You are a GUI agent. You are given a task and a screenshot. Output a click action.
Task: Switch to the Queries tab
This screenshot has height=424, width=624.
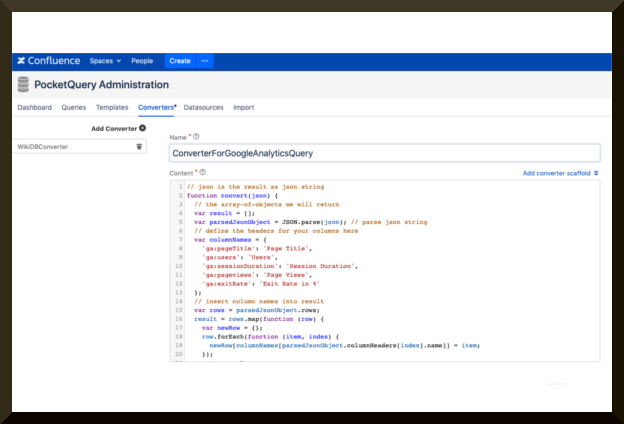pyautogui.click(x=74, y=107)
